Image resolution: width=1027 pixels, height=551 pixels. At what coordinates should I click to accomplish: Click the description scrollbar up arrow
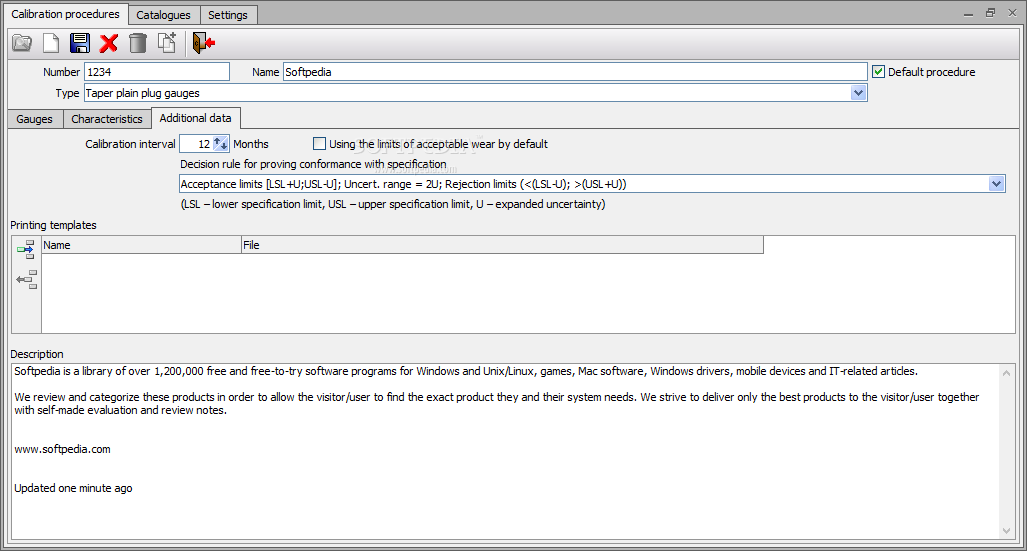coord(1007,373)
